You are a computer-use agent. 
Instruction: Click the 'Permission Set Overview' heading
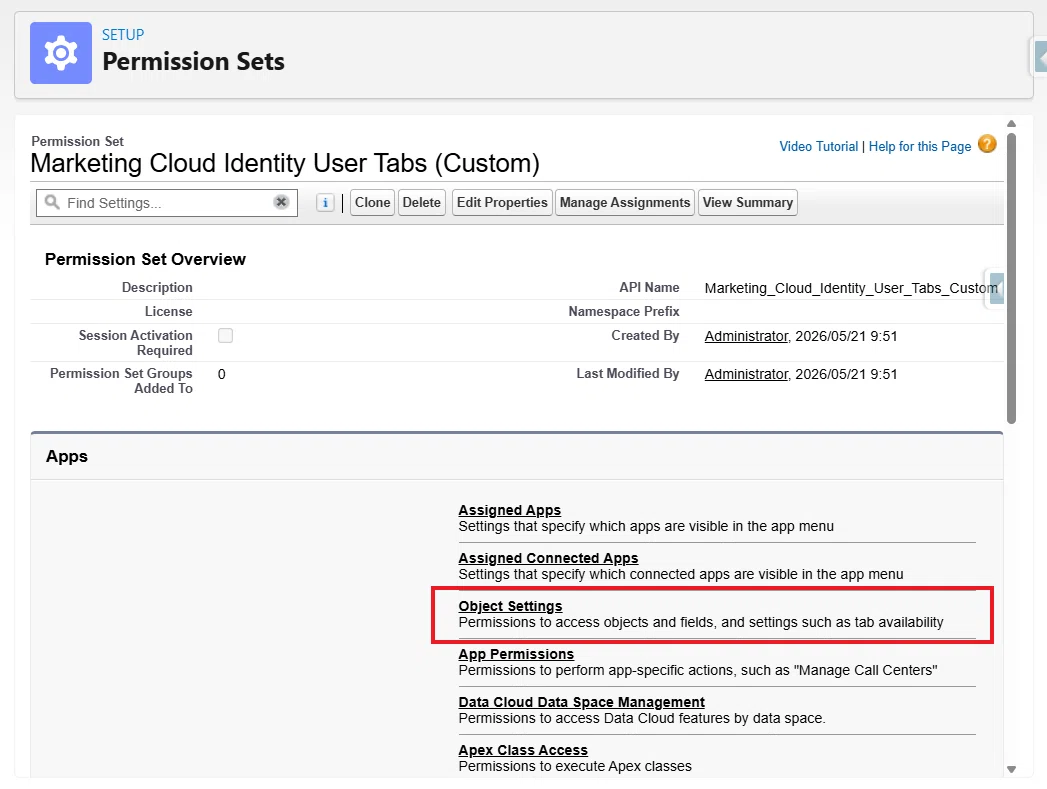click(x=145, y=259)
